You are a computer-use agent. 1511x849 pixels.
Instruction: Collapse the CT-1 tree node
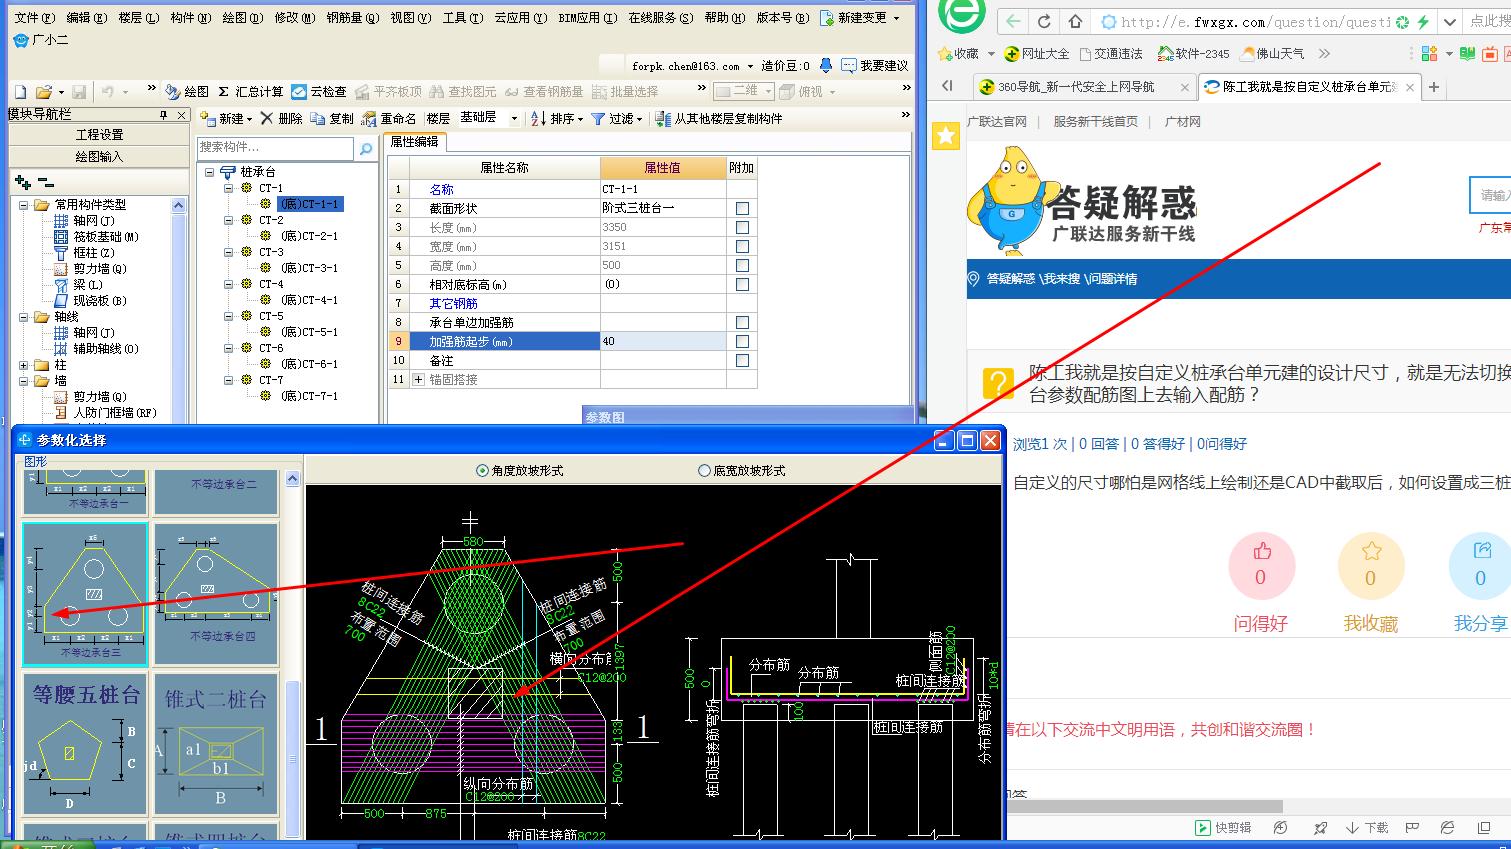(228, 188)
